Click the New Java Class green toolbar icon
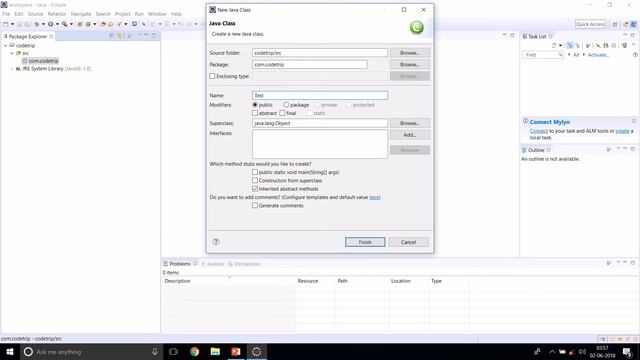The width and height of the screenshot is (640, 360). (x=88, y=24)
